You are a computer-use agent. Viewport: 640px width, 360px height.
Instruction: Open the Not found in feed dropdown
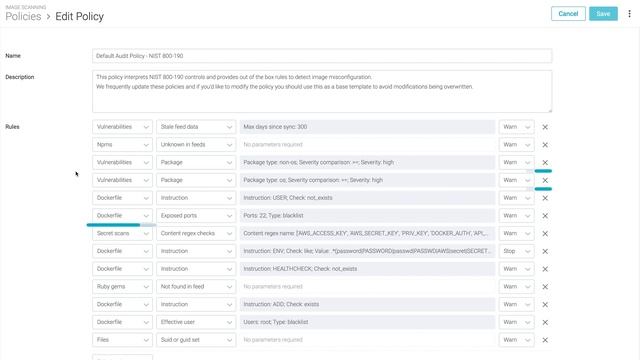pyautogui.click(x=196, y=287)
